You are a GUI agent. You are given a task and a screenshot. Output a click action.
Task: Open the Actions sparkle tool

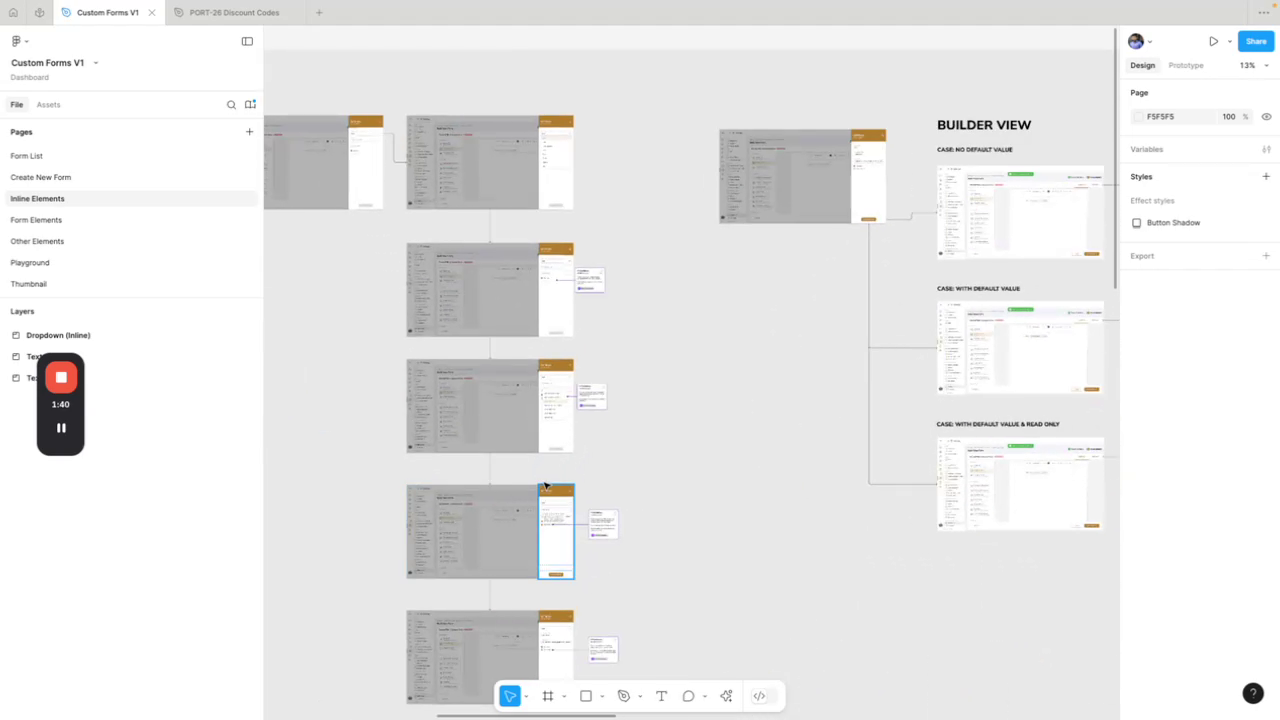727,696
